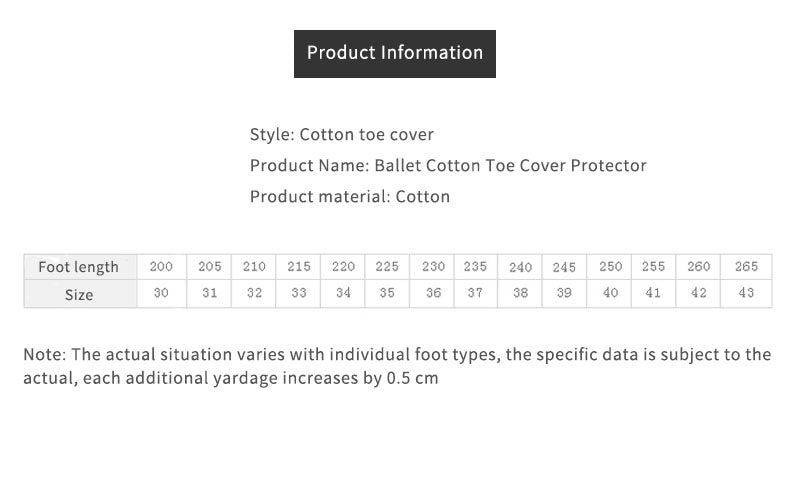Viewport: 790px width, 483px height.
Task: Click foot length cell 265
Action: pos(746,267)
